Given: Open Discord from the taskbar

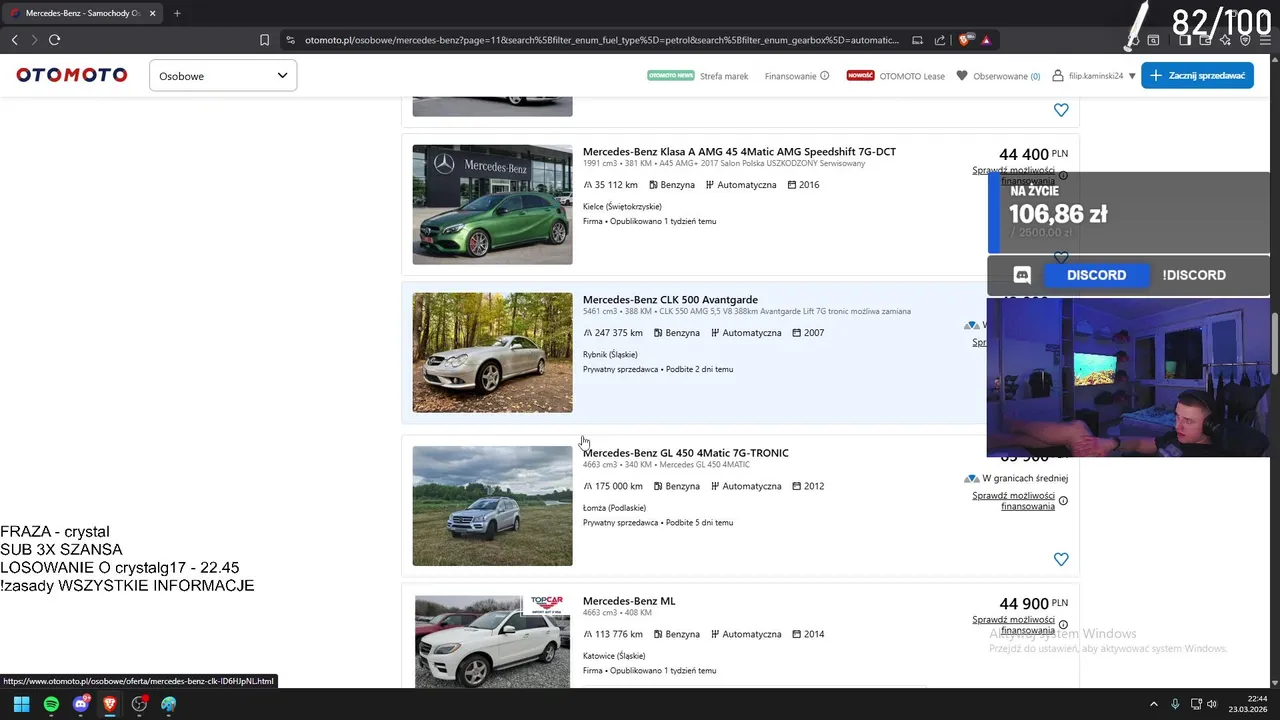Looking at the screenshot, I should 81,704.
